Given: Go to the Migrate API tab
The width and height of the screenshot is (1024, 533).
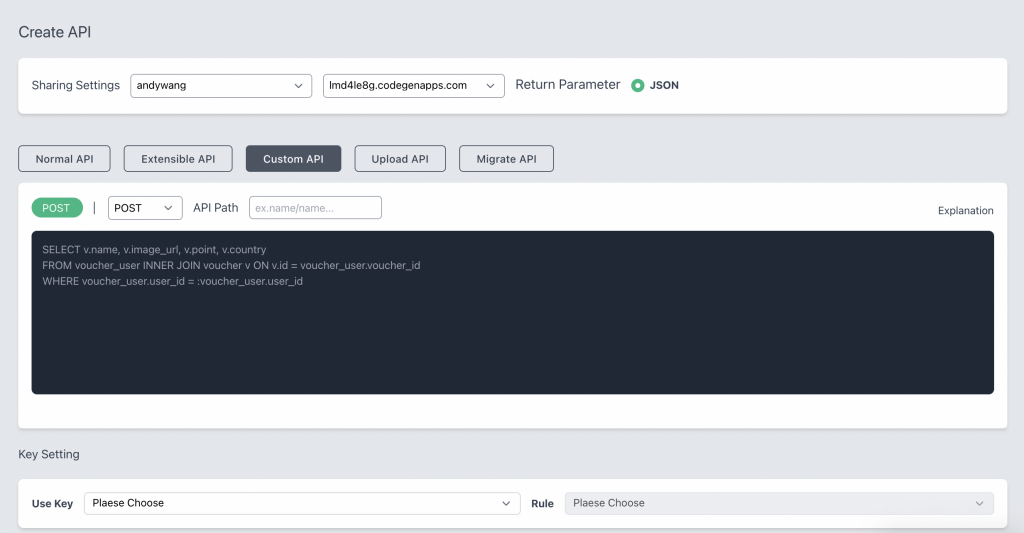Looking at the screenshot, I should (506, 159).
